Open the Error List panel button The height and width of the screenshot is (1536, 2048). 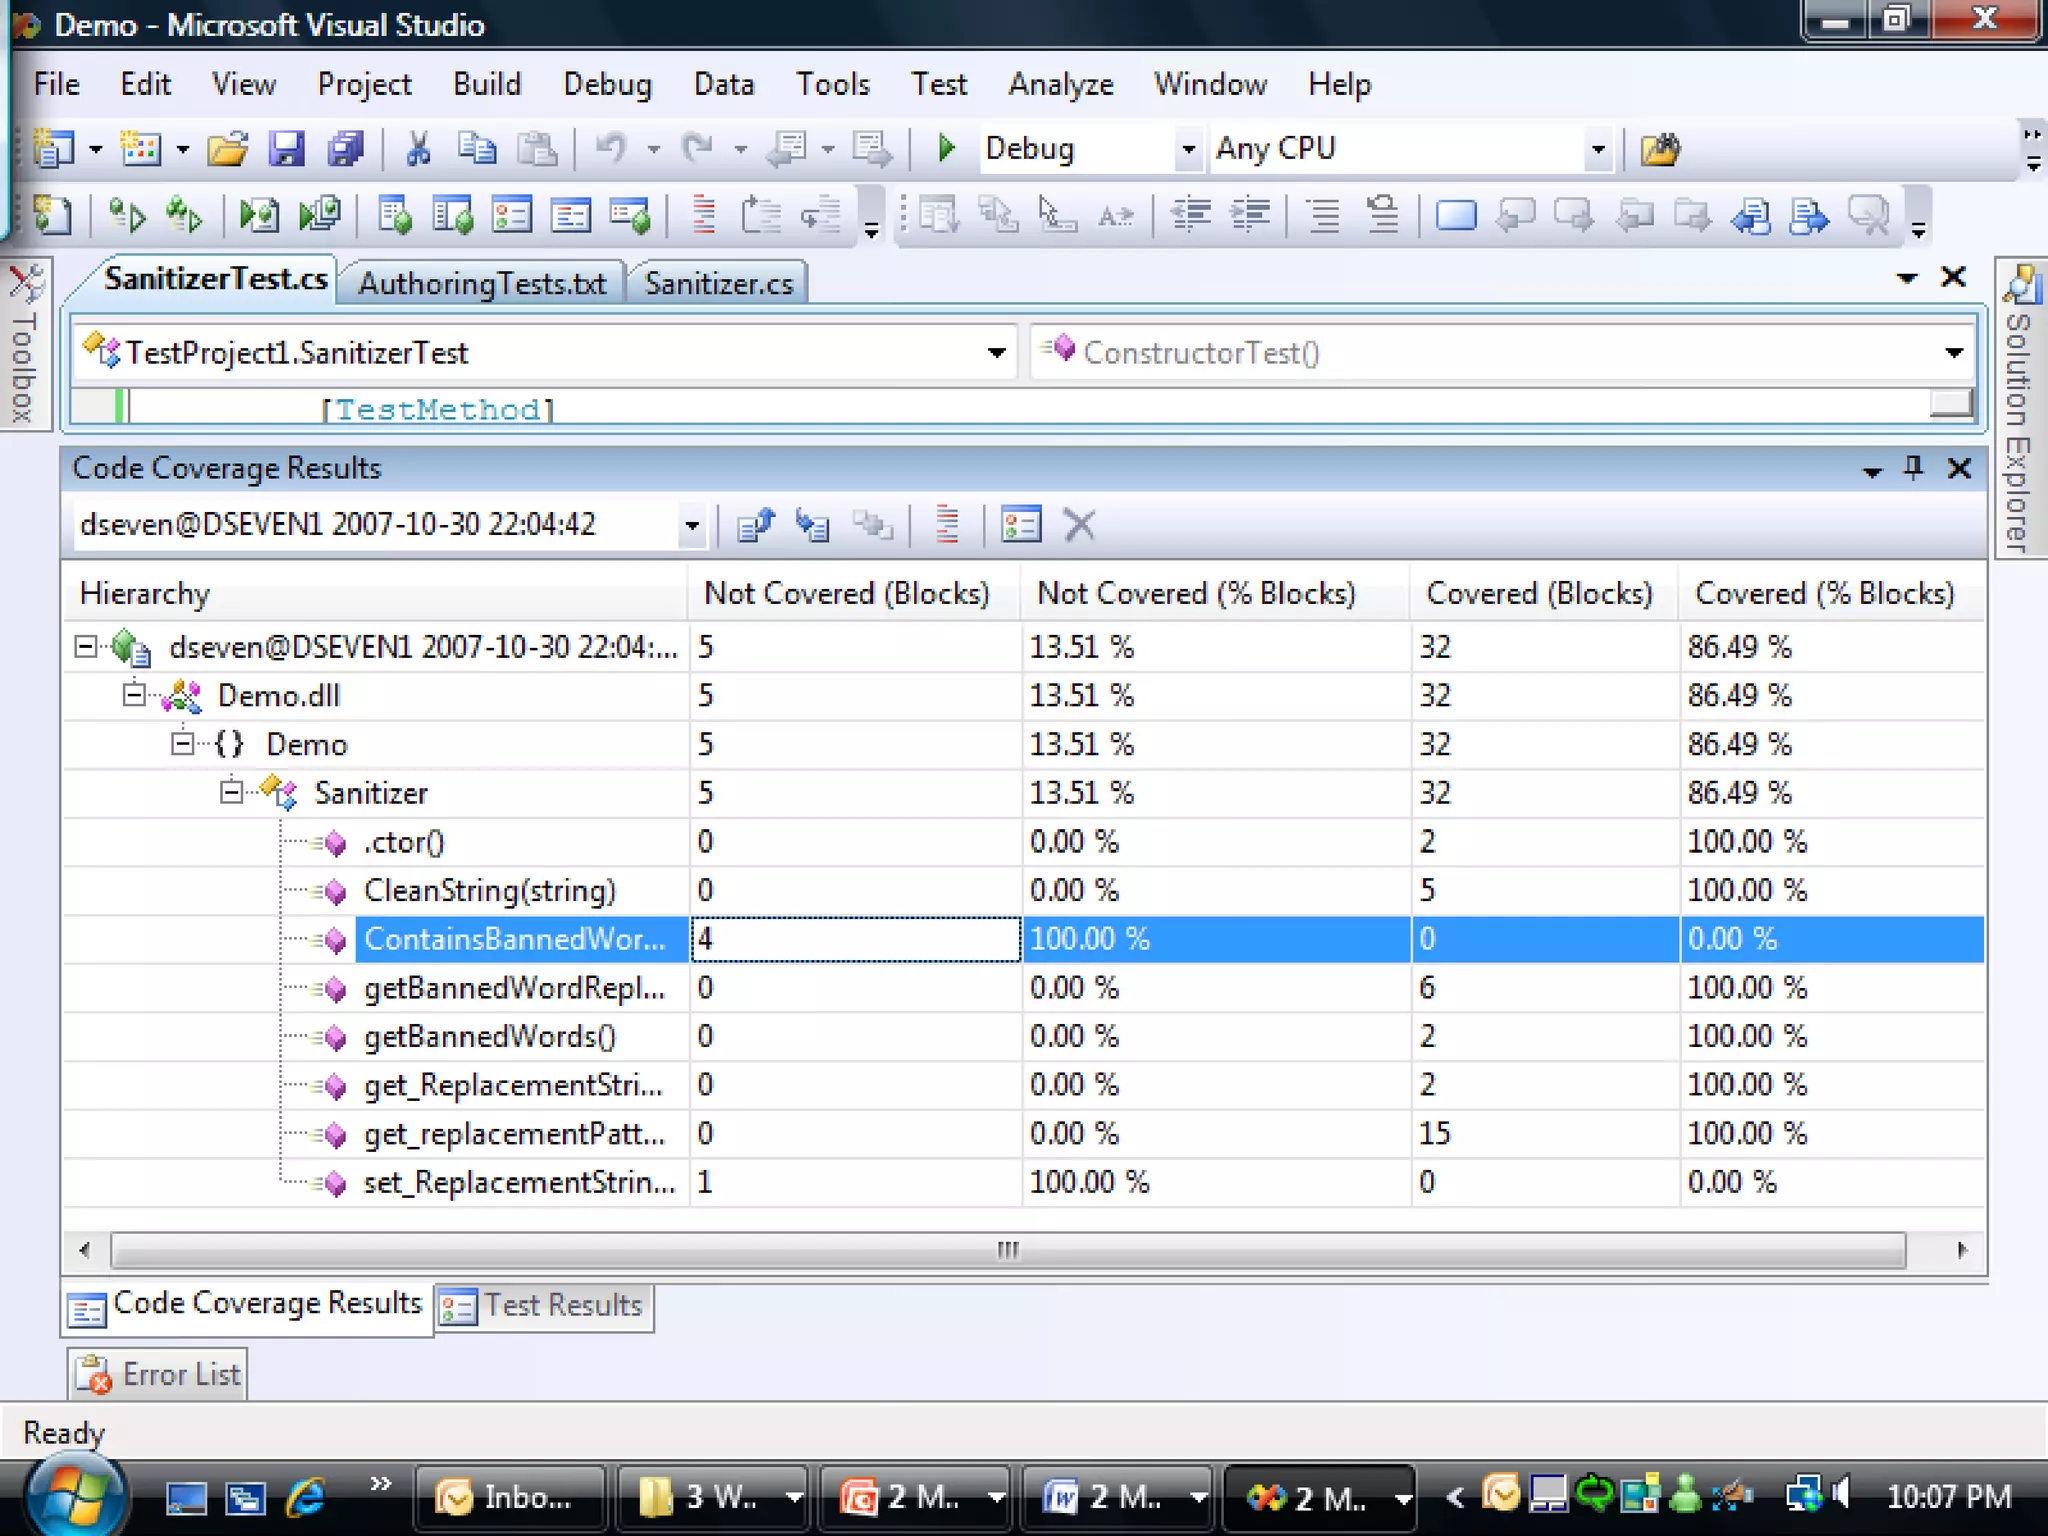[159, 1375]
